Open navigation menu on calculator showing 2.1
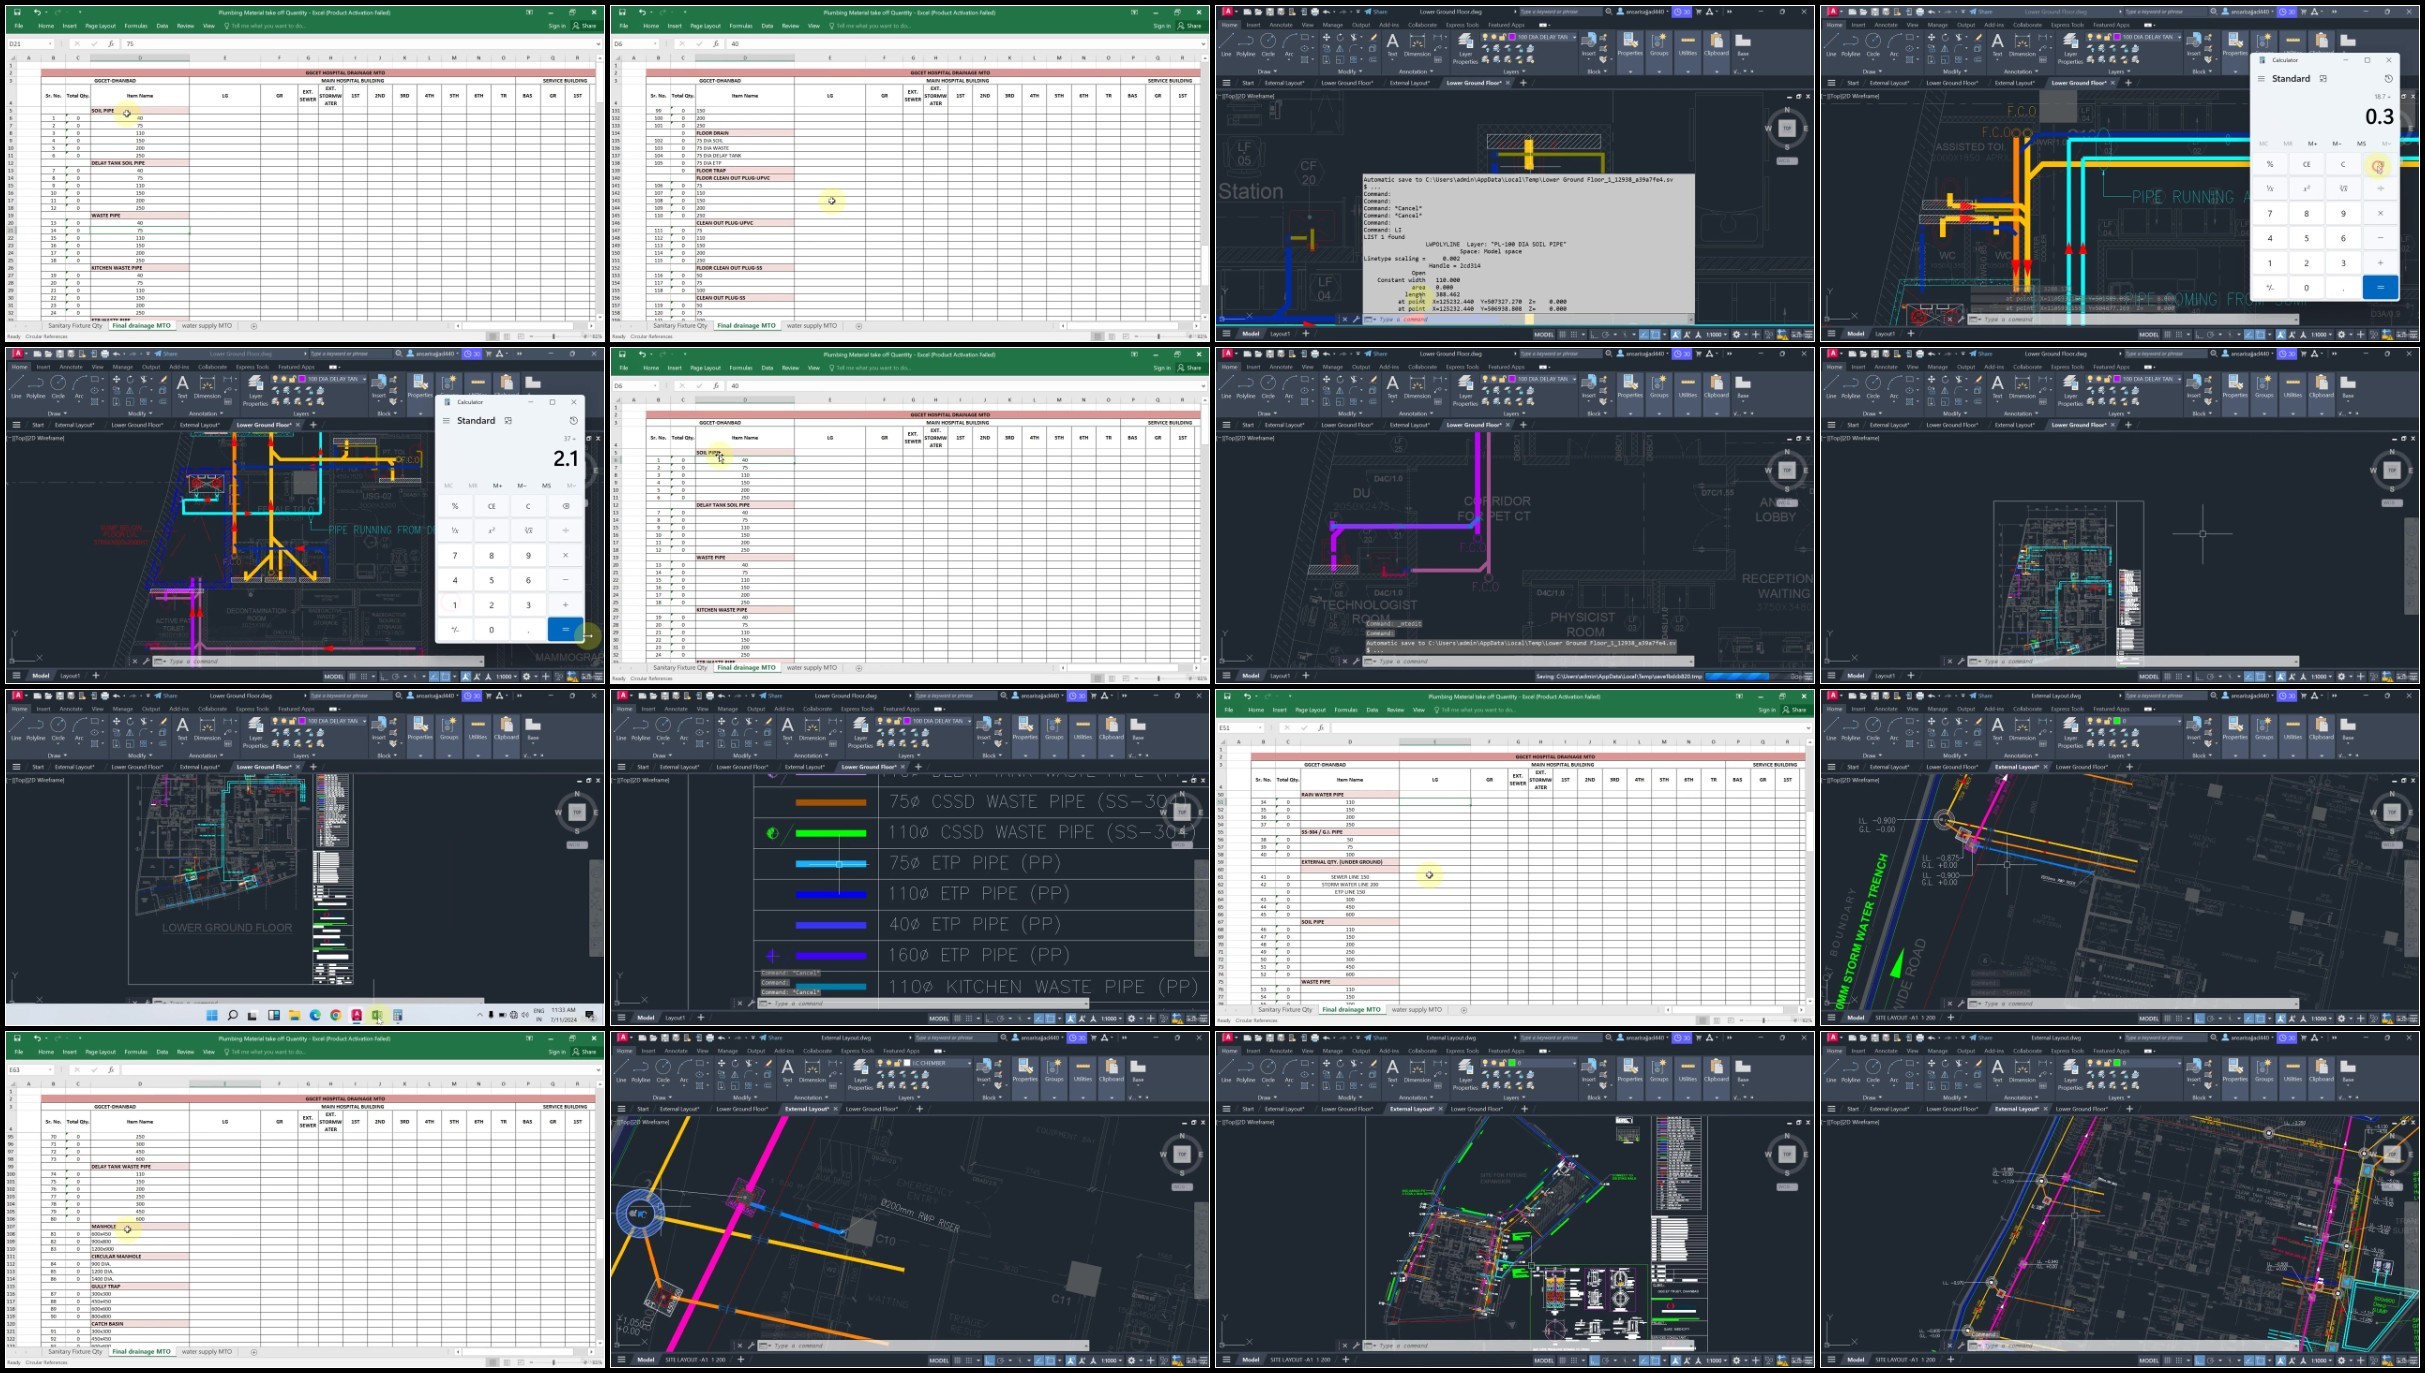The image size is (2425, 1373). (447, 421)
